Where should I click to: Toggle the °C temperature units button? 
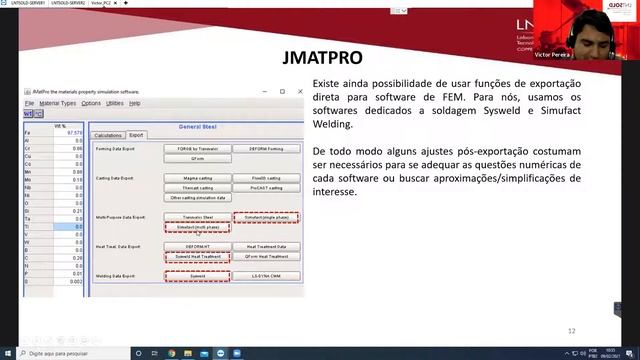38,114
